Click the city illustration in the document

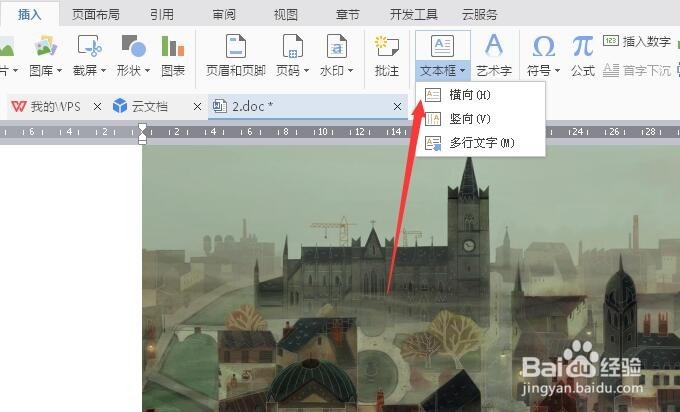pyautogui.click(x=411, y=278)
